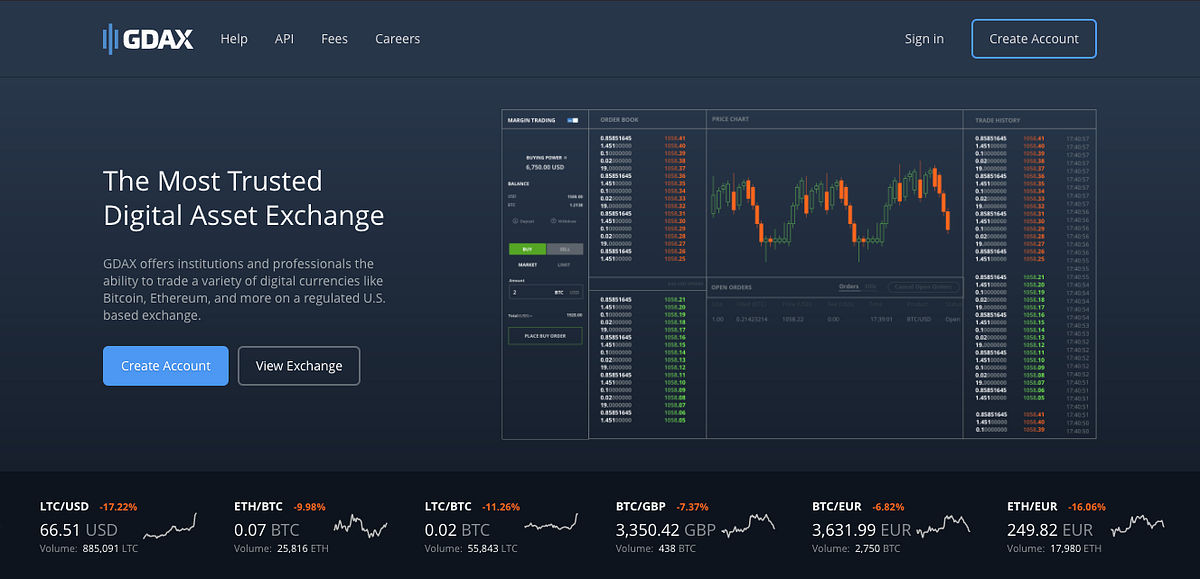Click the OPEN ORDERS panel header

click(x=731, y=287)
